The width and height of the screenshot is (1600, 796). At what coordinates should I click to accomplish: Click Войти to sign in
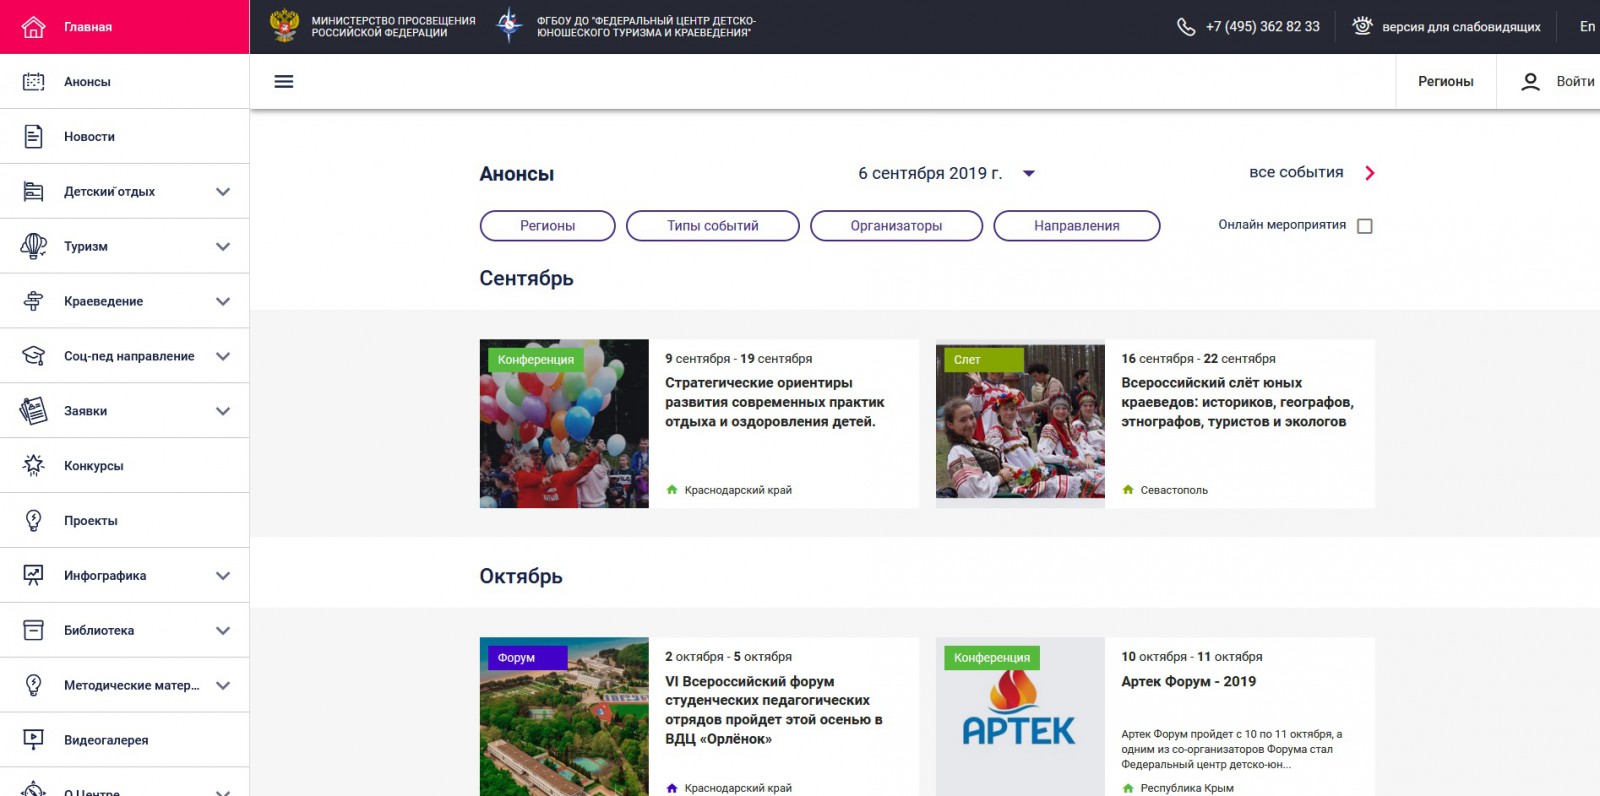(x=1575, y=82)
